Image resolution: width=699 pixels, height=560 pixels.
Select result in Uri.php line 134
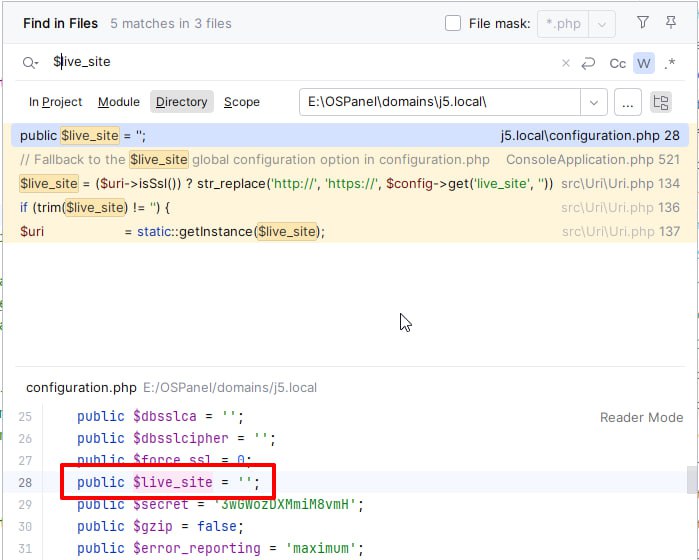tap(350, 184)
